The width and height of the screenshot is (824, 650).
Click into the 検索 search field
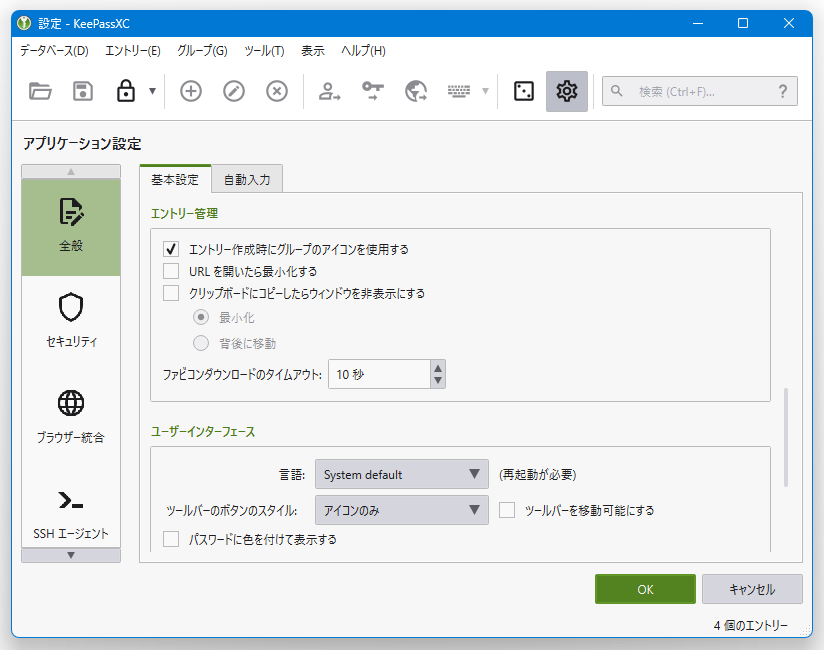pyautogui.click(x=699, y=91)
